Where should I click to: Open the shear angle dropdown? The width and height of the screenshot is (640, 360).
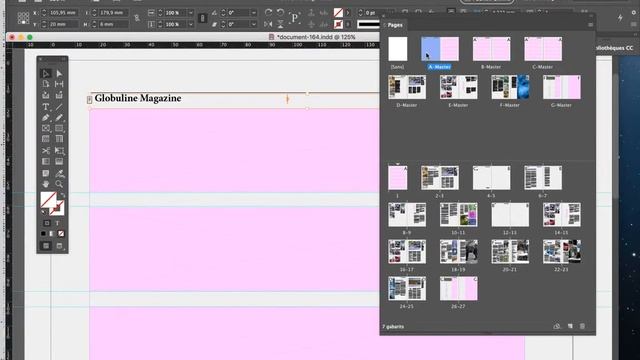click(253, 24)
